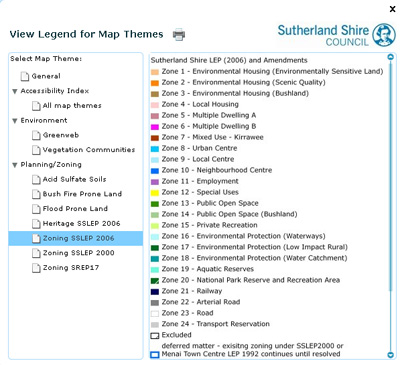
Task: Click the Zone 20 National Park swatch
Action: tap(155, 281)
